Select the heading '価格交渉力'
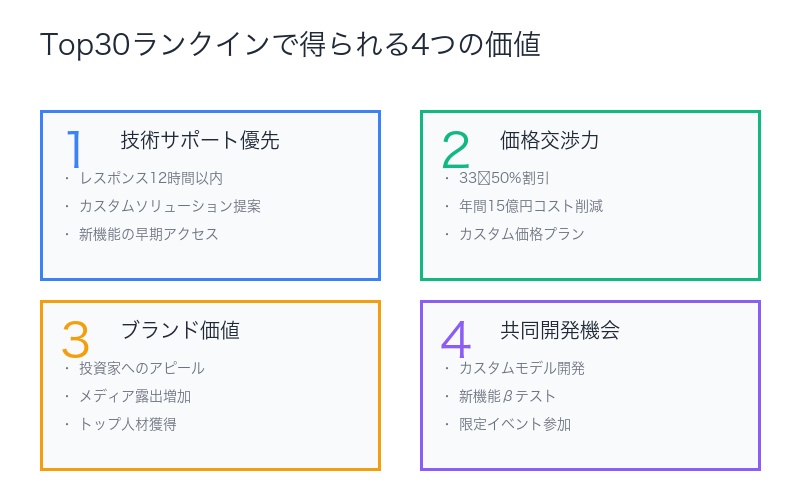 [550, 140]
